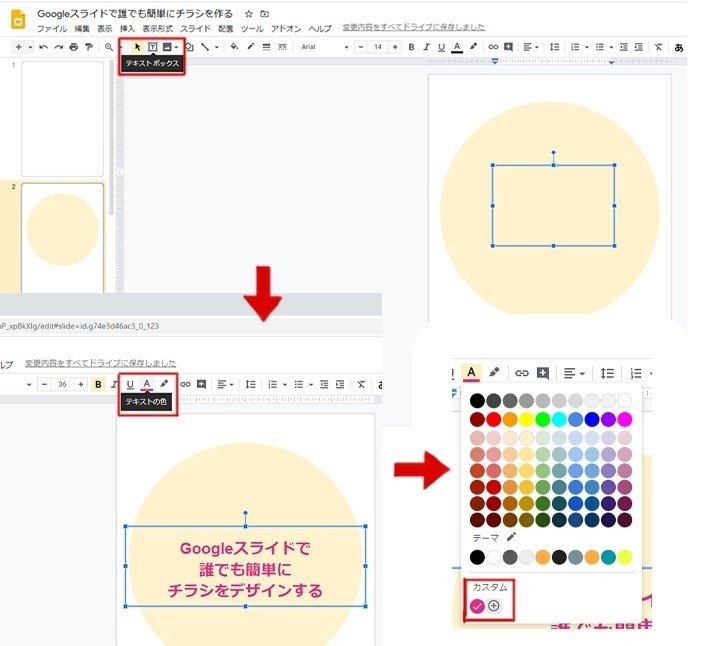Click the insert image icon
The image size is (721, 646).
pyautogui.click(x=167, y=47)
